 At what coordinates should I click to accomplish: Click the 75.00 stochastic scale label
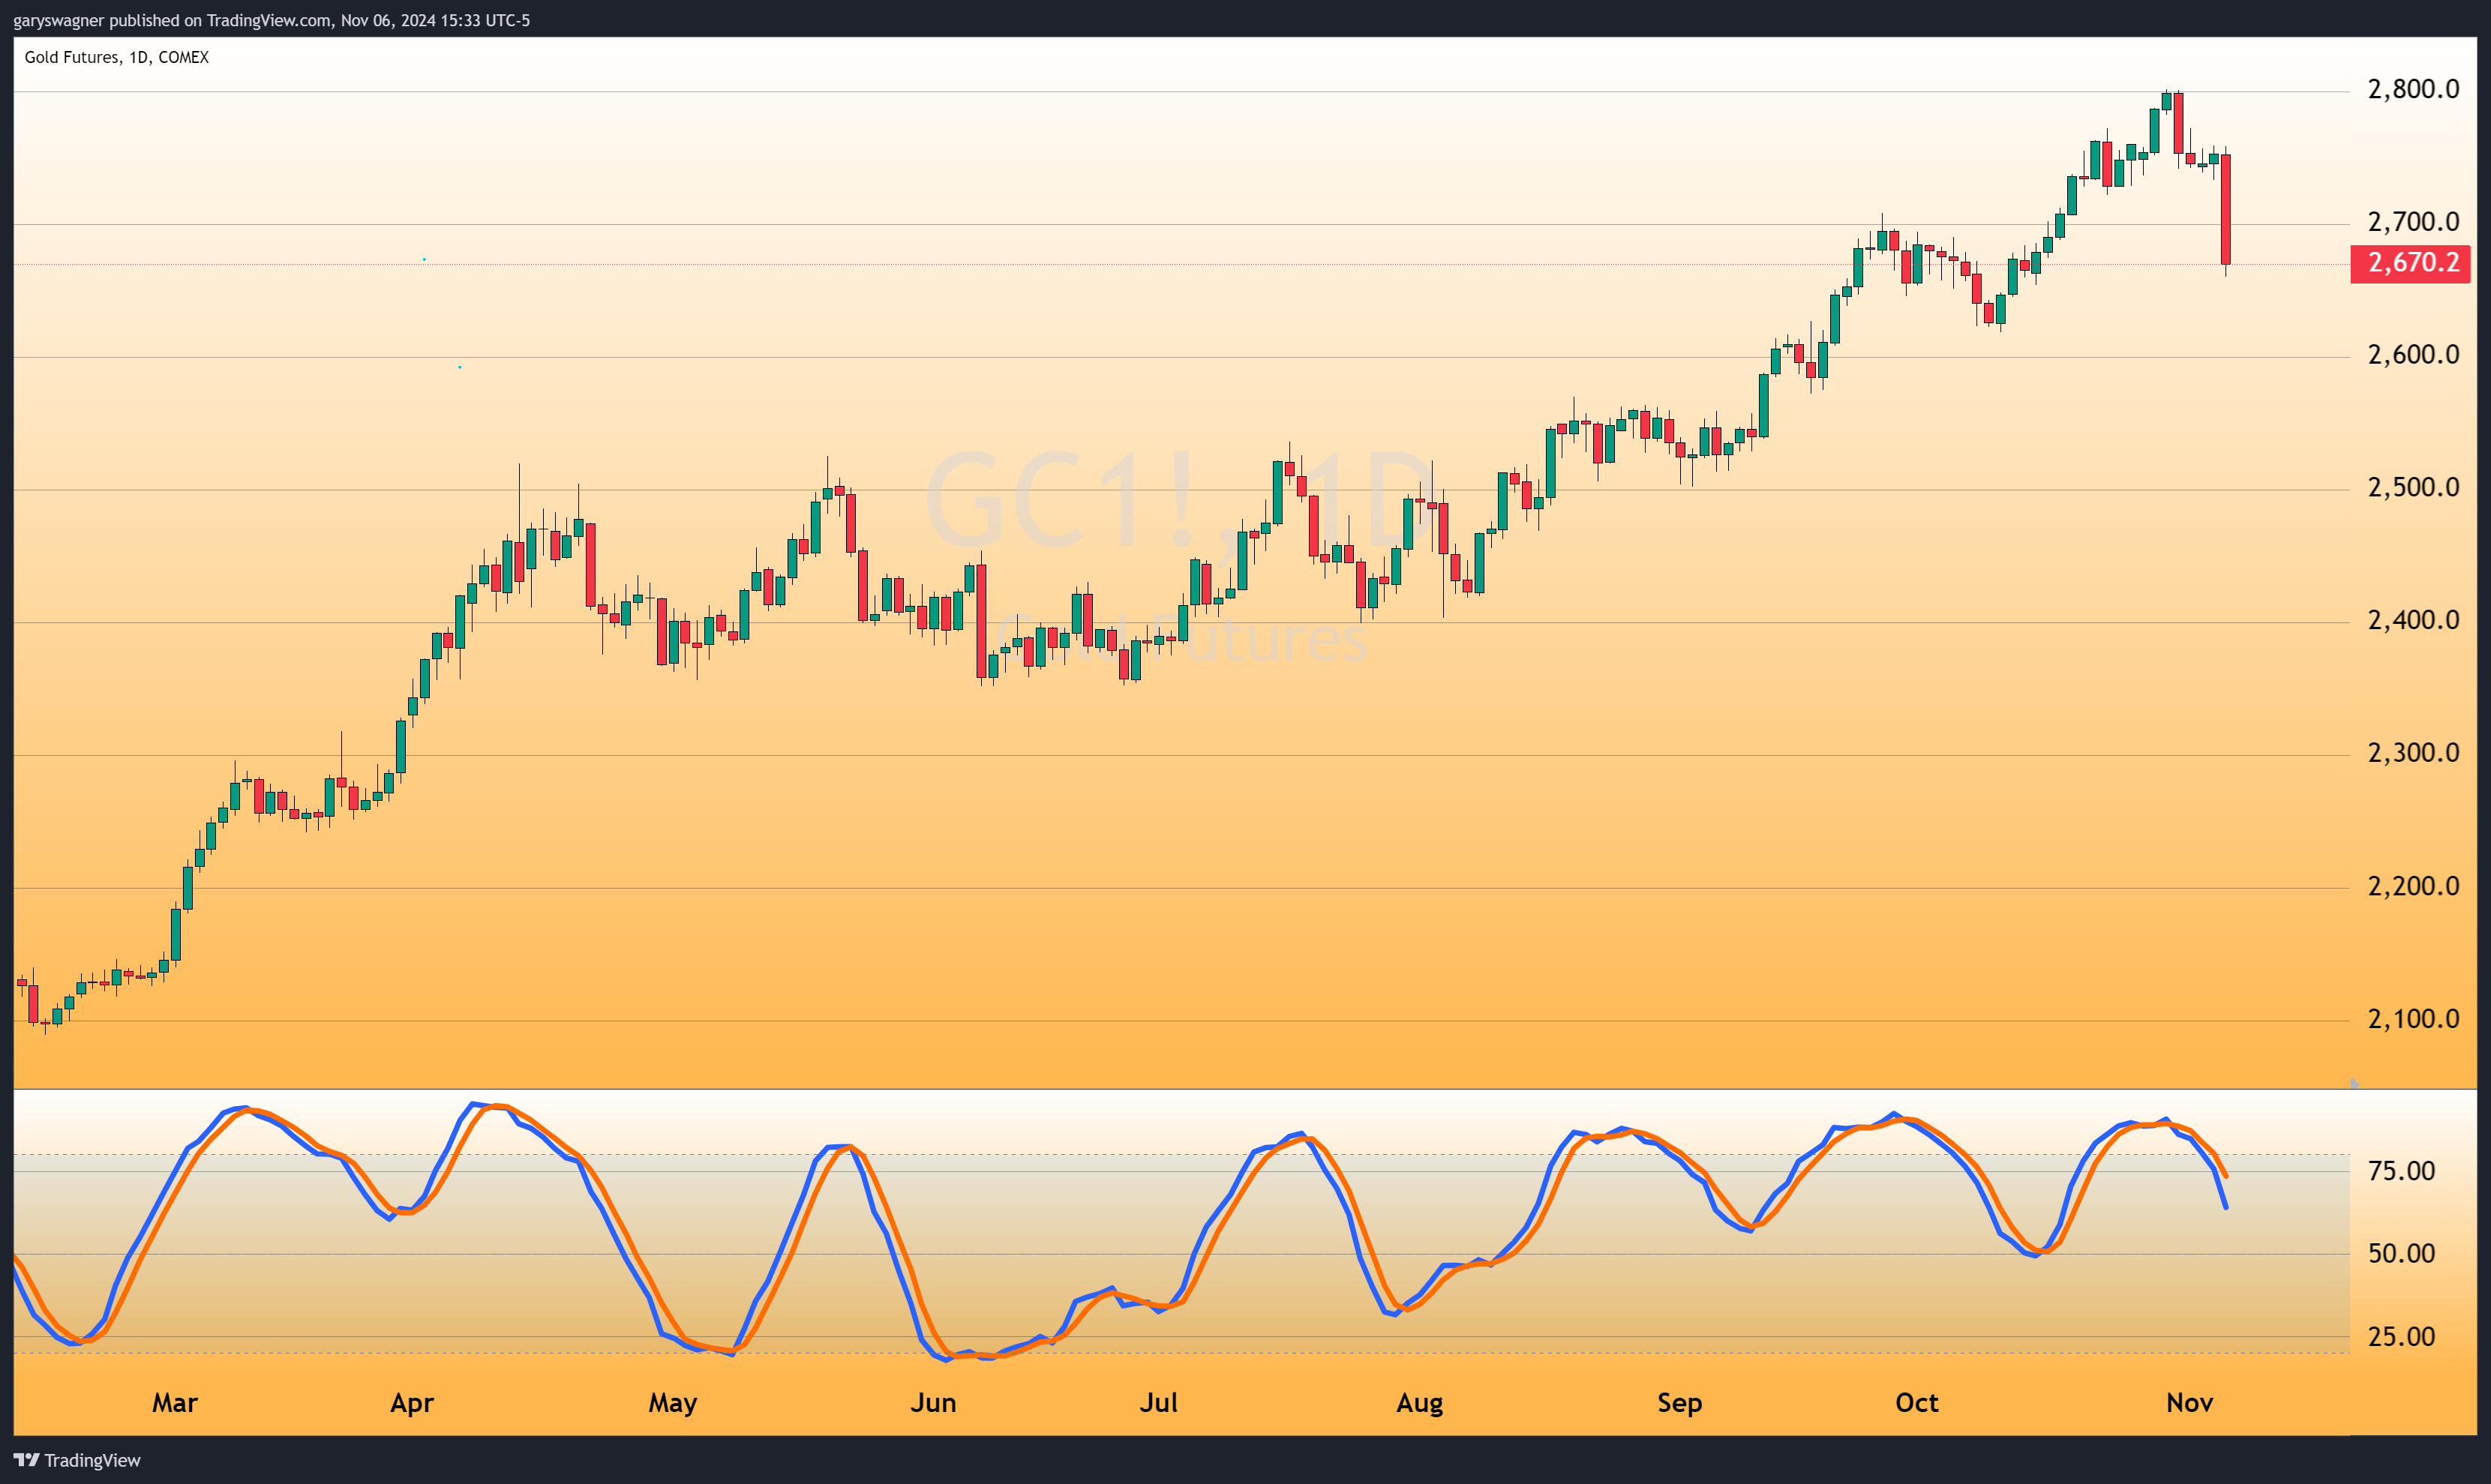(x=2401, y=1171)
